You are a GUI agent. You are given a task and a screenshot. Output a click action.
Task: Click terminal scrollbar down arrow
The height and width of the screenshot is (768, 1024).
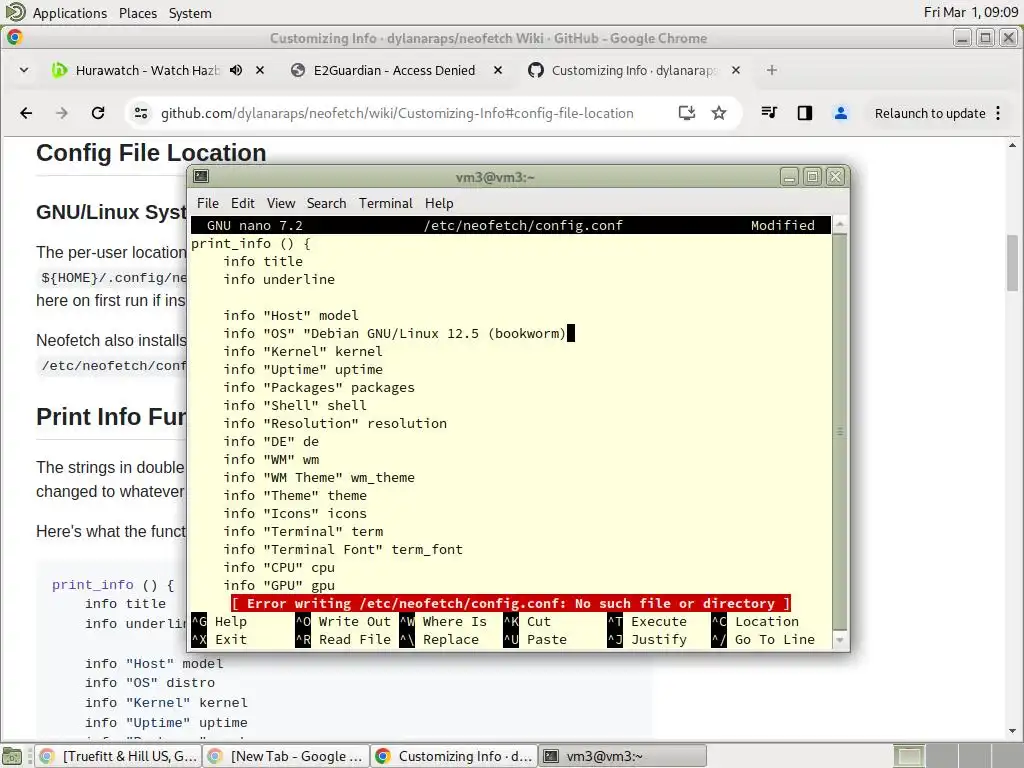pyautogui.click(x=840, y=641)
